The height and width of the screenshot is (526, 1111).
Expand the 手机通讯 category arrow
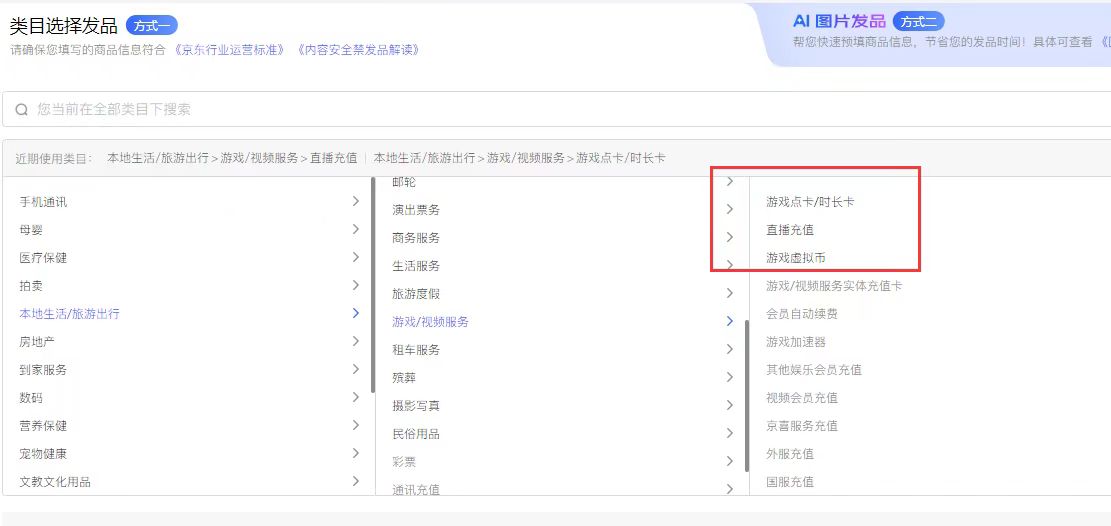(356, 202)
